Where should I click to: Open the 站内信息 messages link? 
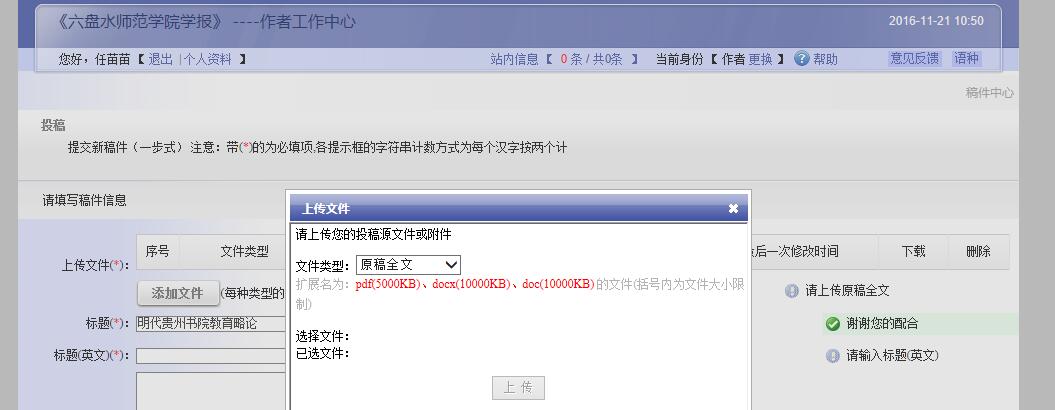(x=515, y=59)
